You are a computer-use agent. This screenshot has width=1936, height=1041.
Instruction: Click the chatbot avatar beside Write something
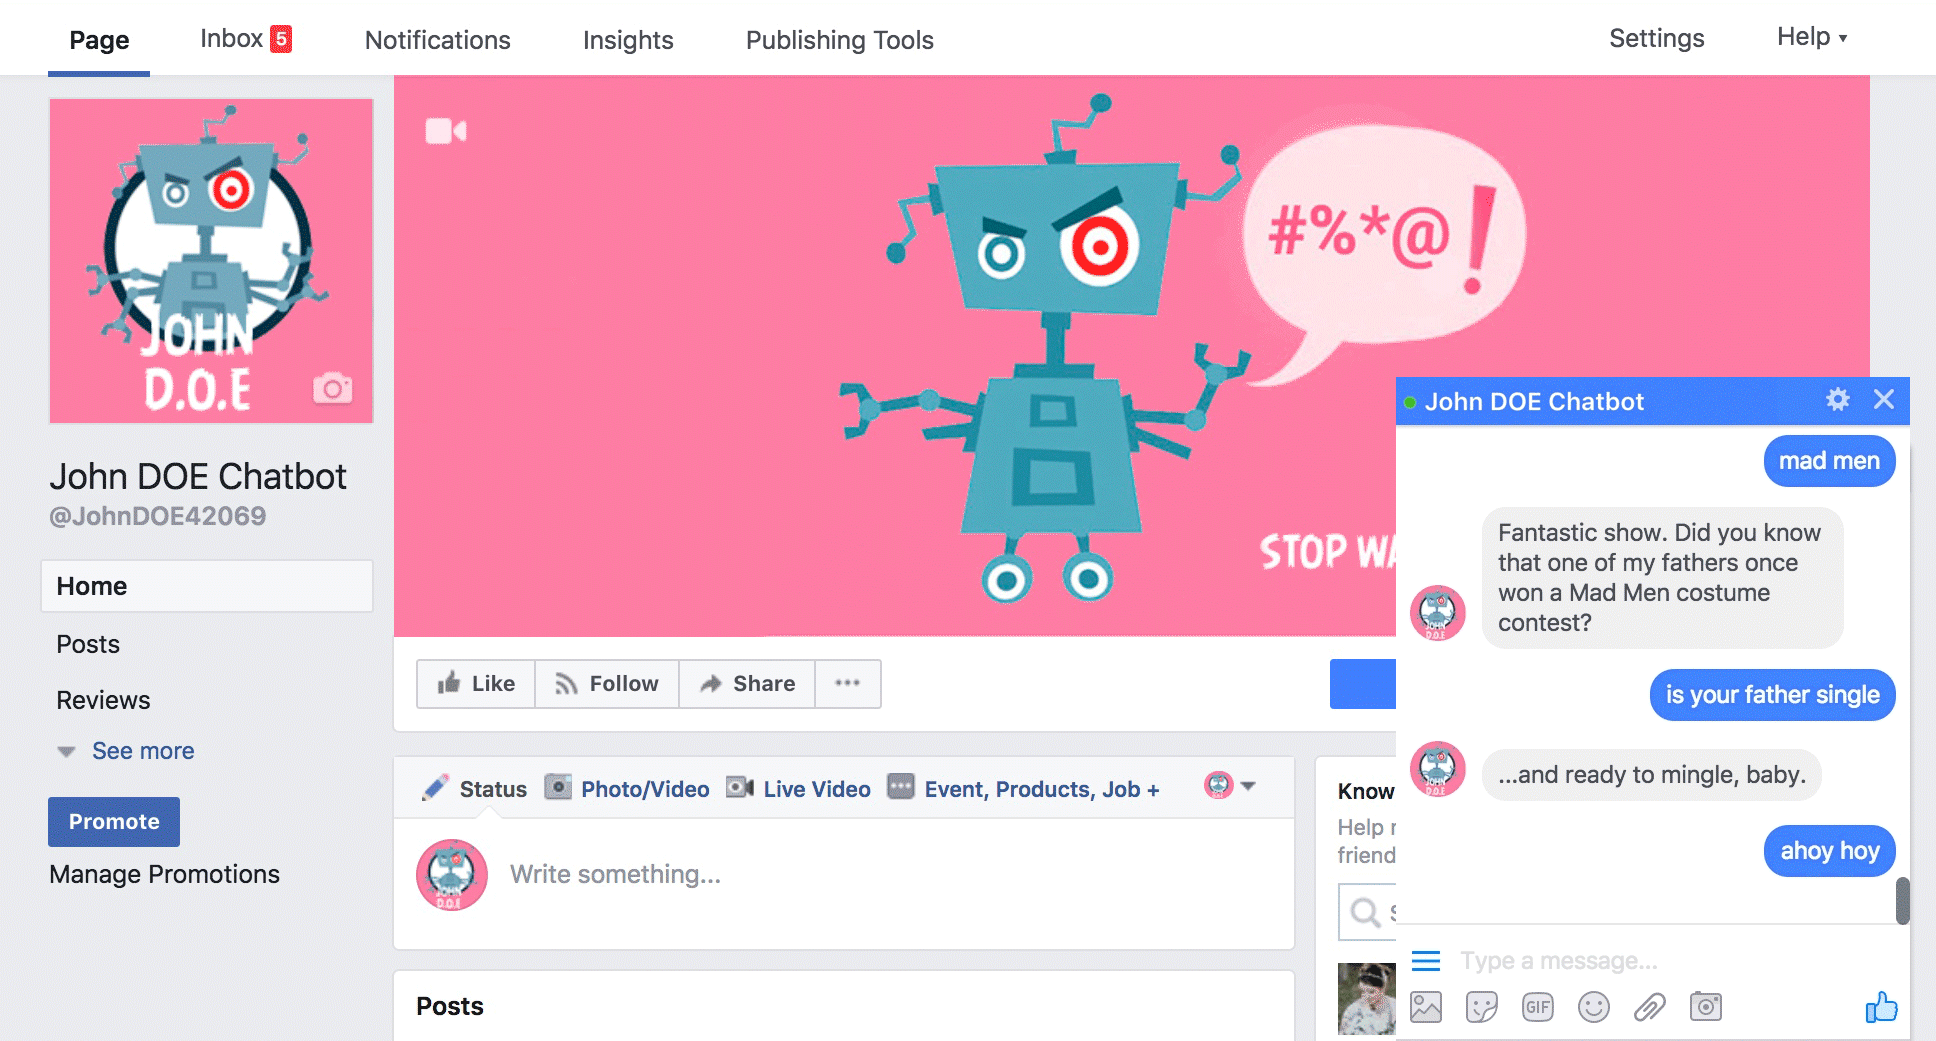pyautogui.click(x=452, y=875)
